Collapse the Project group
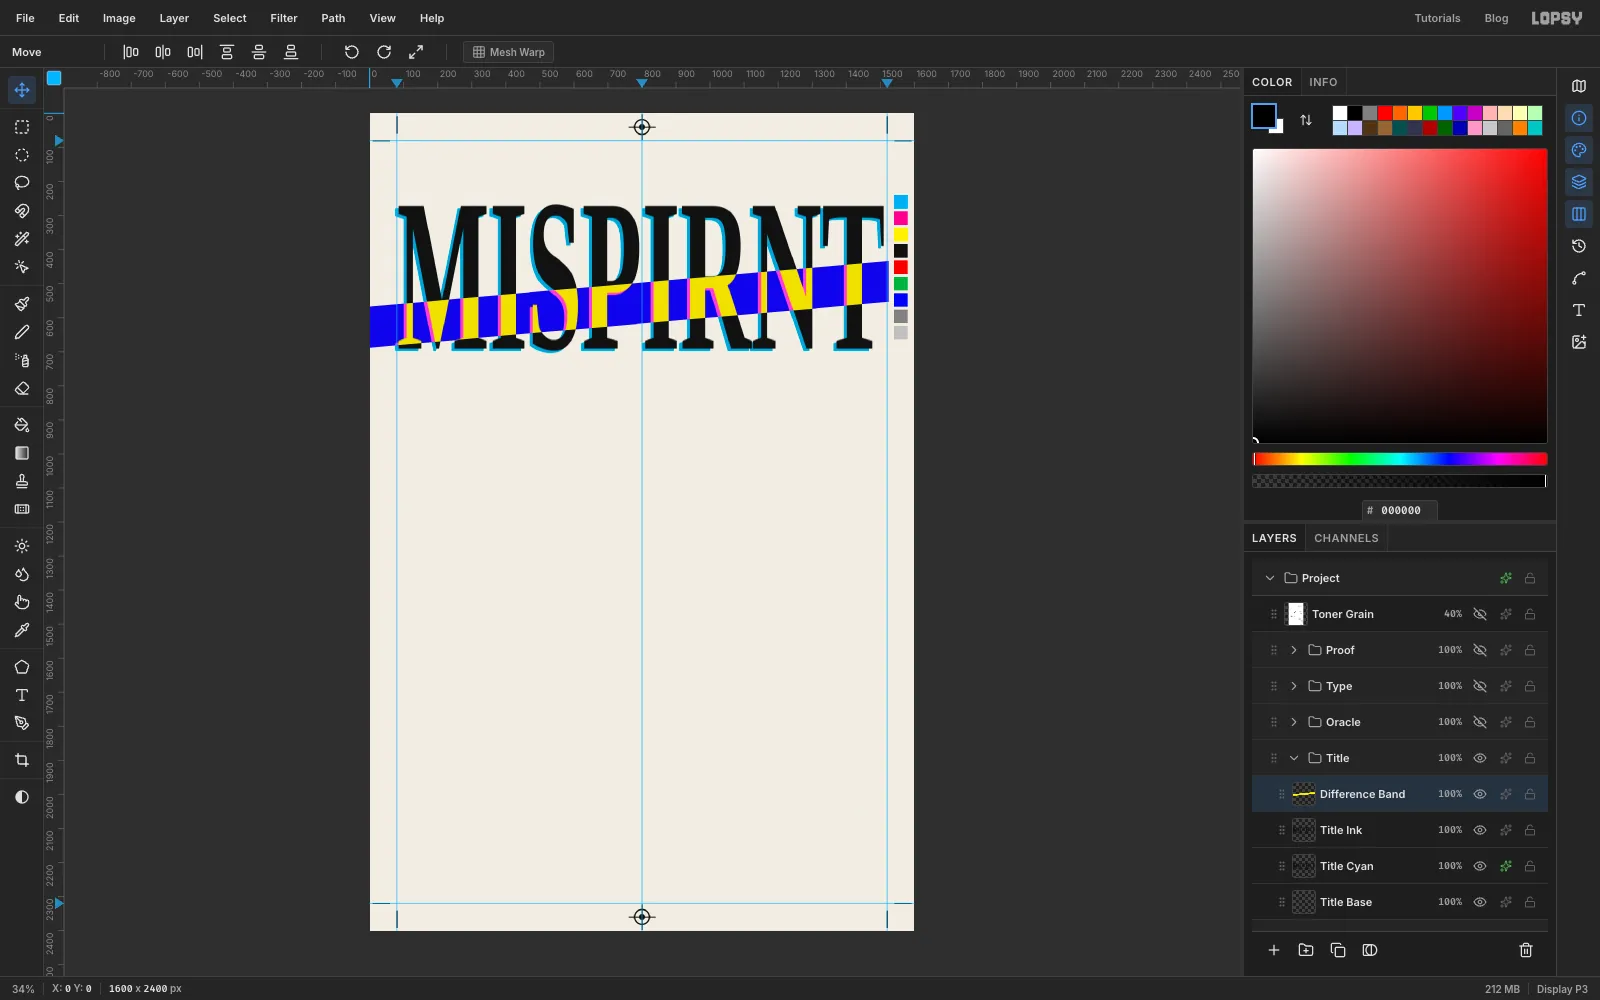The image size is (1600, 1000). point(1270,578)
